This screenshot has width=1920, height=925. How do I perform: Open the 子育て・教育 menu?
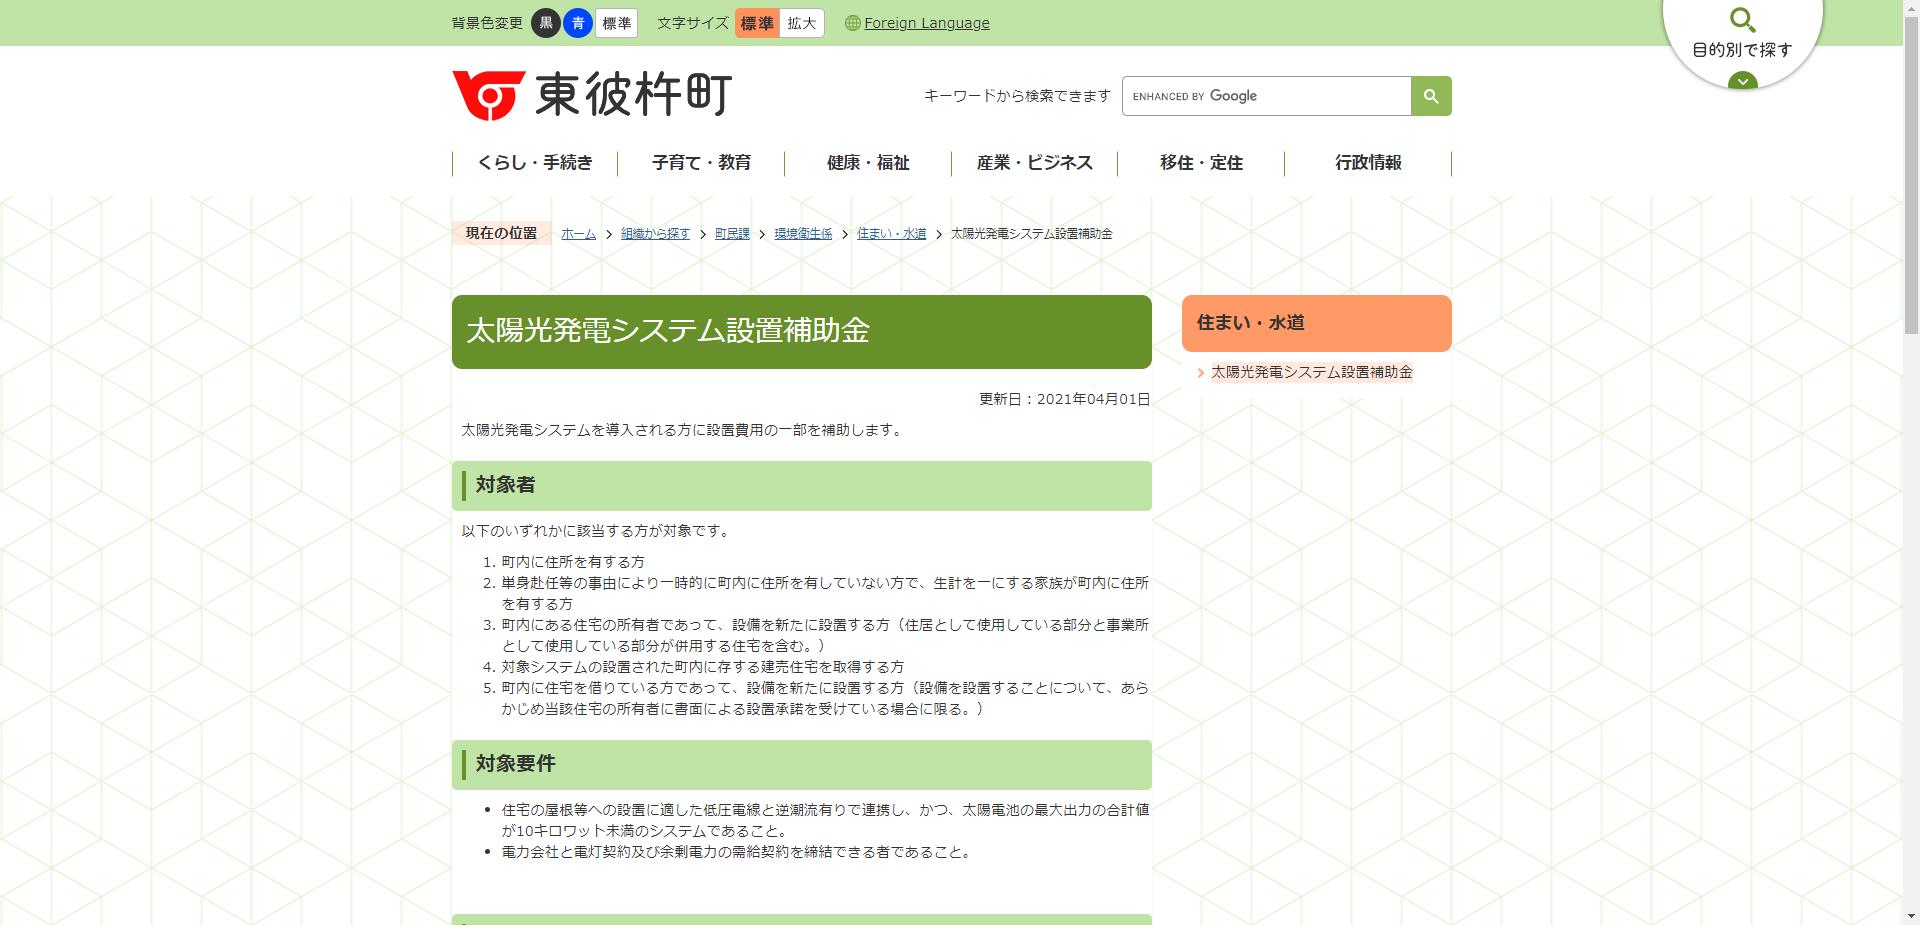[x=703, y=163]
